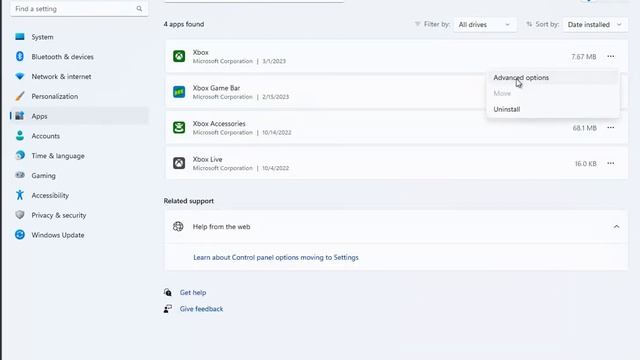Open the Accessibility figure icon
Screen dimensions: 640x360
[20, 195]
